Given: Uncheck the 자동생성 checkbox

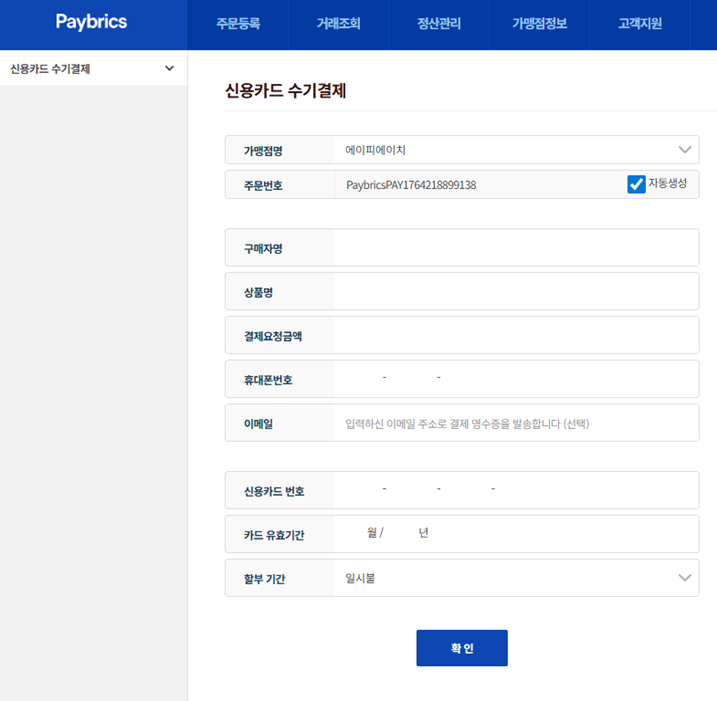Looking at the screenshot, I should (x=636, y=184).
